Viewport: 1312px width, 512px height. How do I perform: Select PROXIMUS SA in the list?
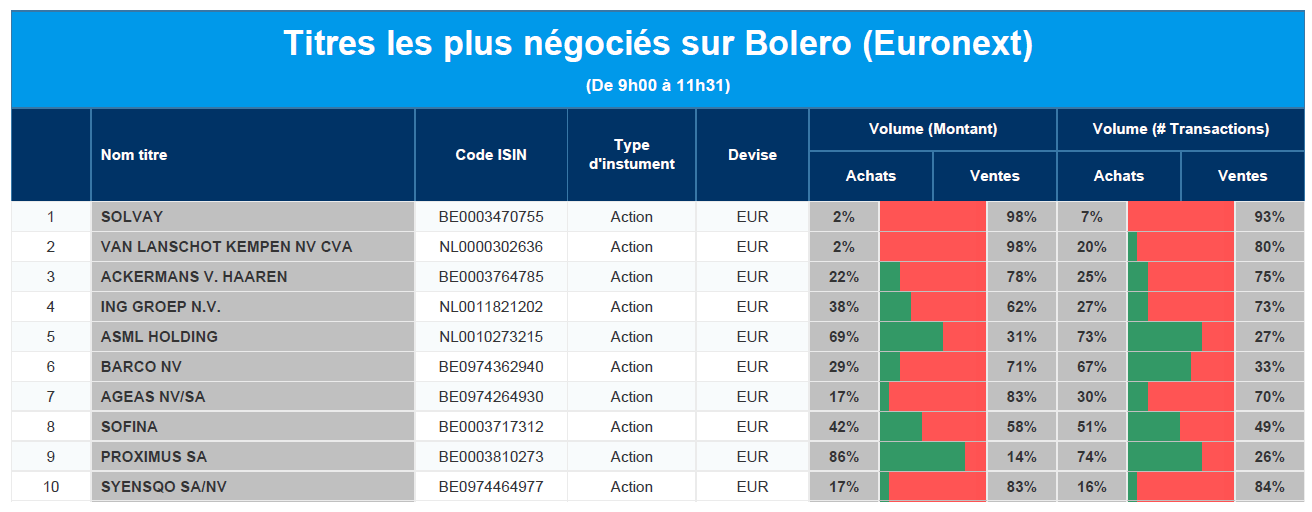coord(154,457)
